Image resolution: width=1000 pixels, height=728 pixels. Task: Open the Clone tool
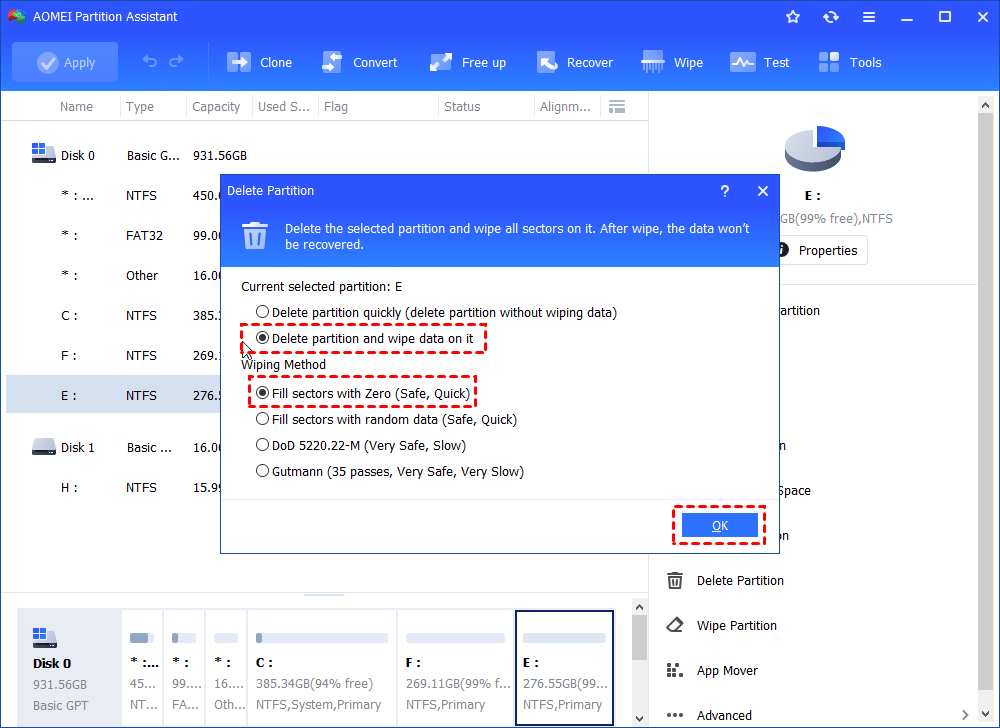[259, 62]
